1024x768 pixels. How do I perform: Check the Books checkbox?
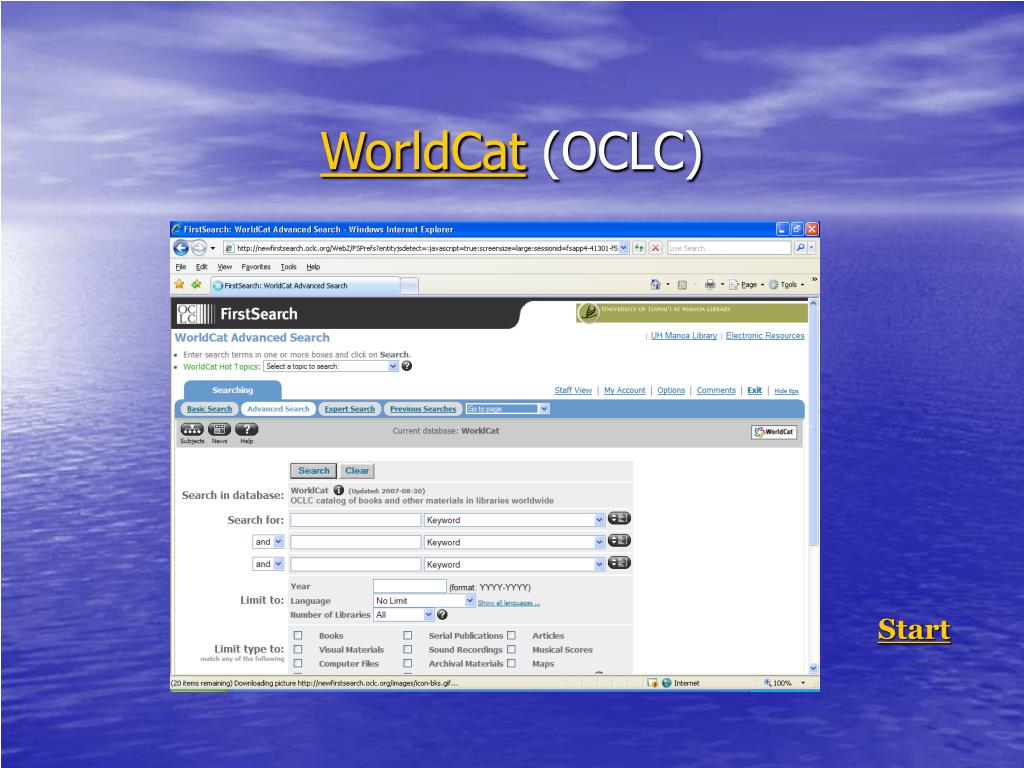coord(298,635)
